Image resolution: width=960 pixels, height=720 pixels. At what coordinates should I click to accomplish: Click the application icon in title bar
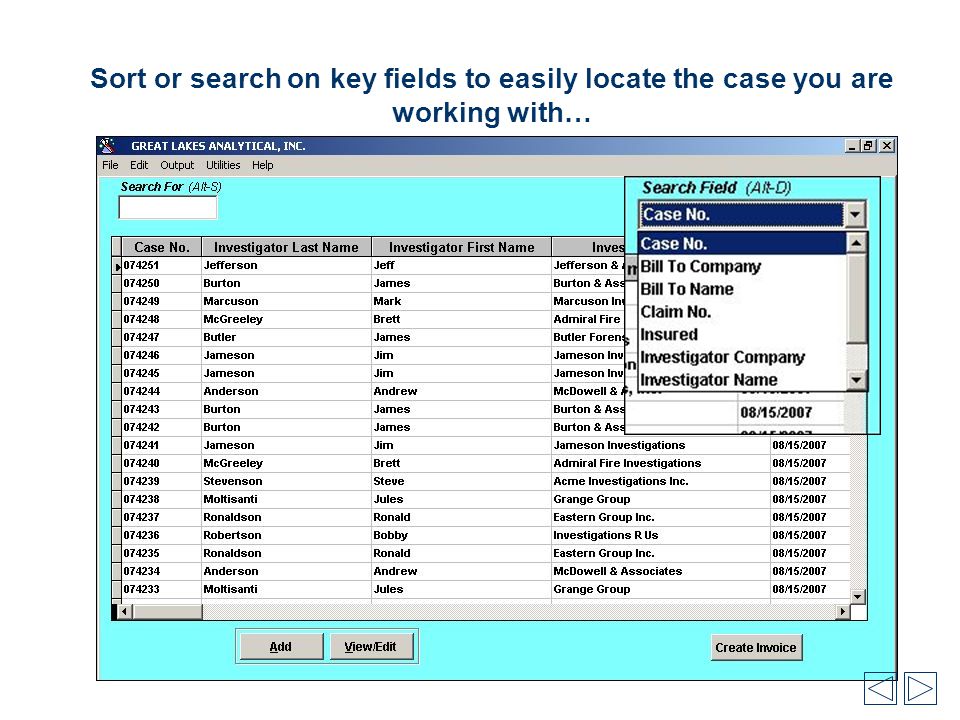point(108,146)
